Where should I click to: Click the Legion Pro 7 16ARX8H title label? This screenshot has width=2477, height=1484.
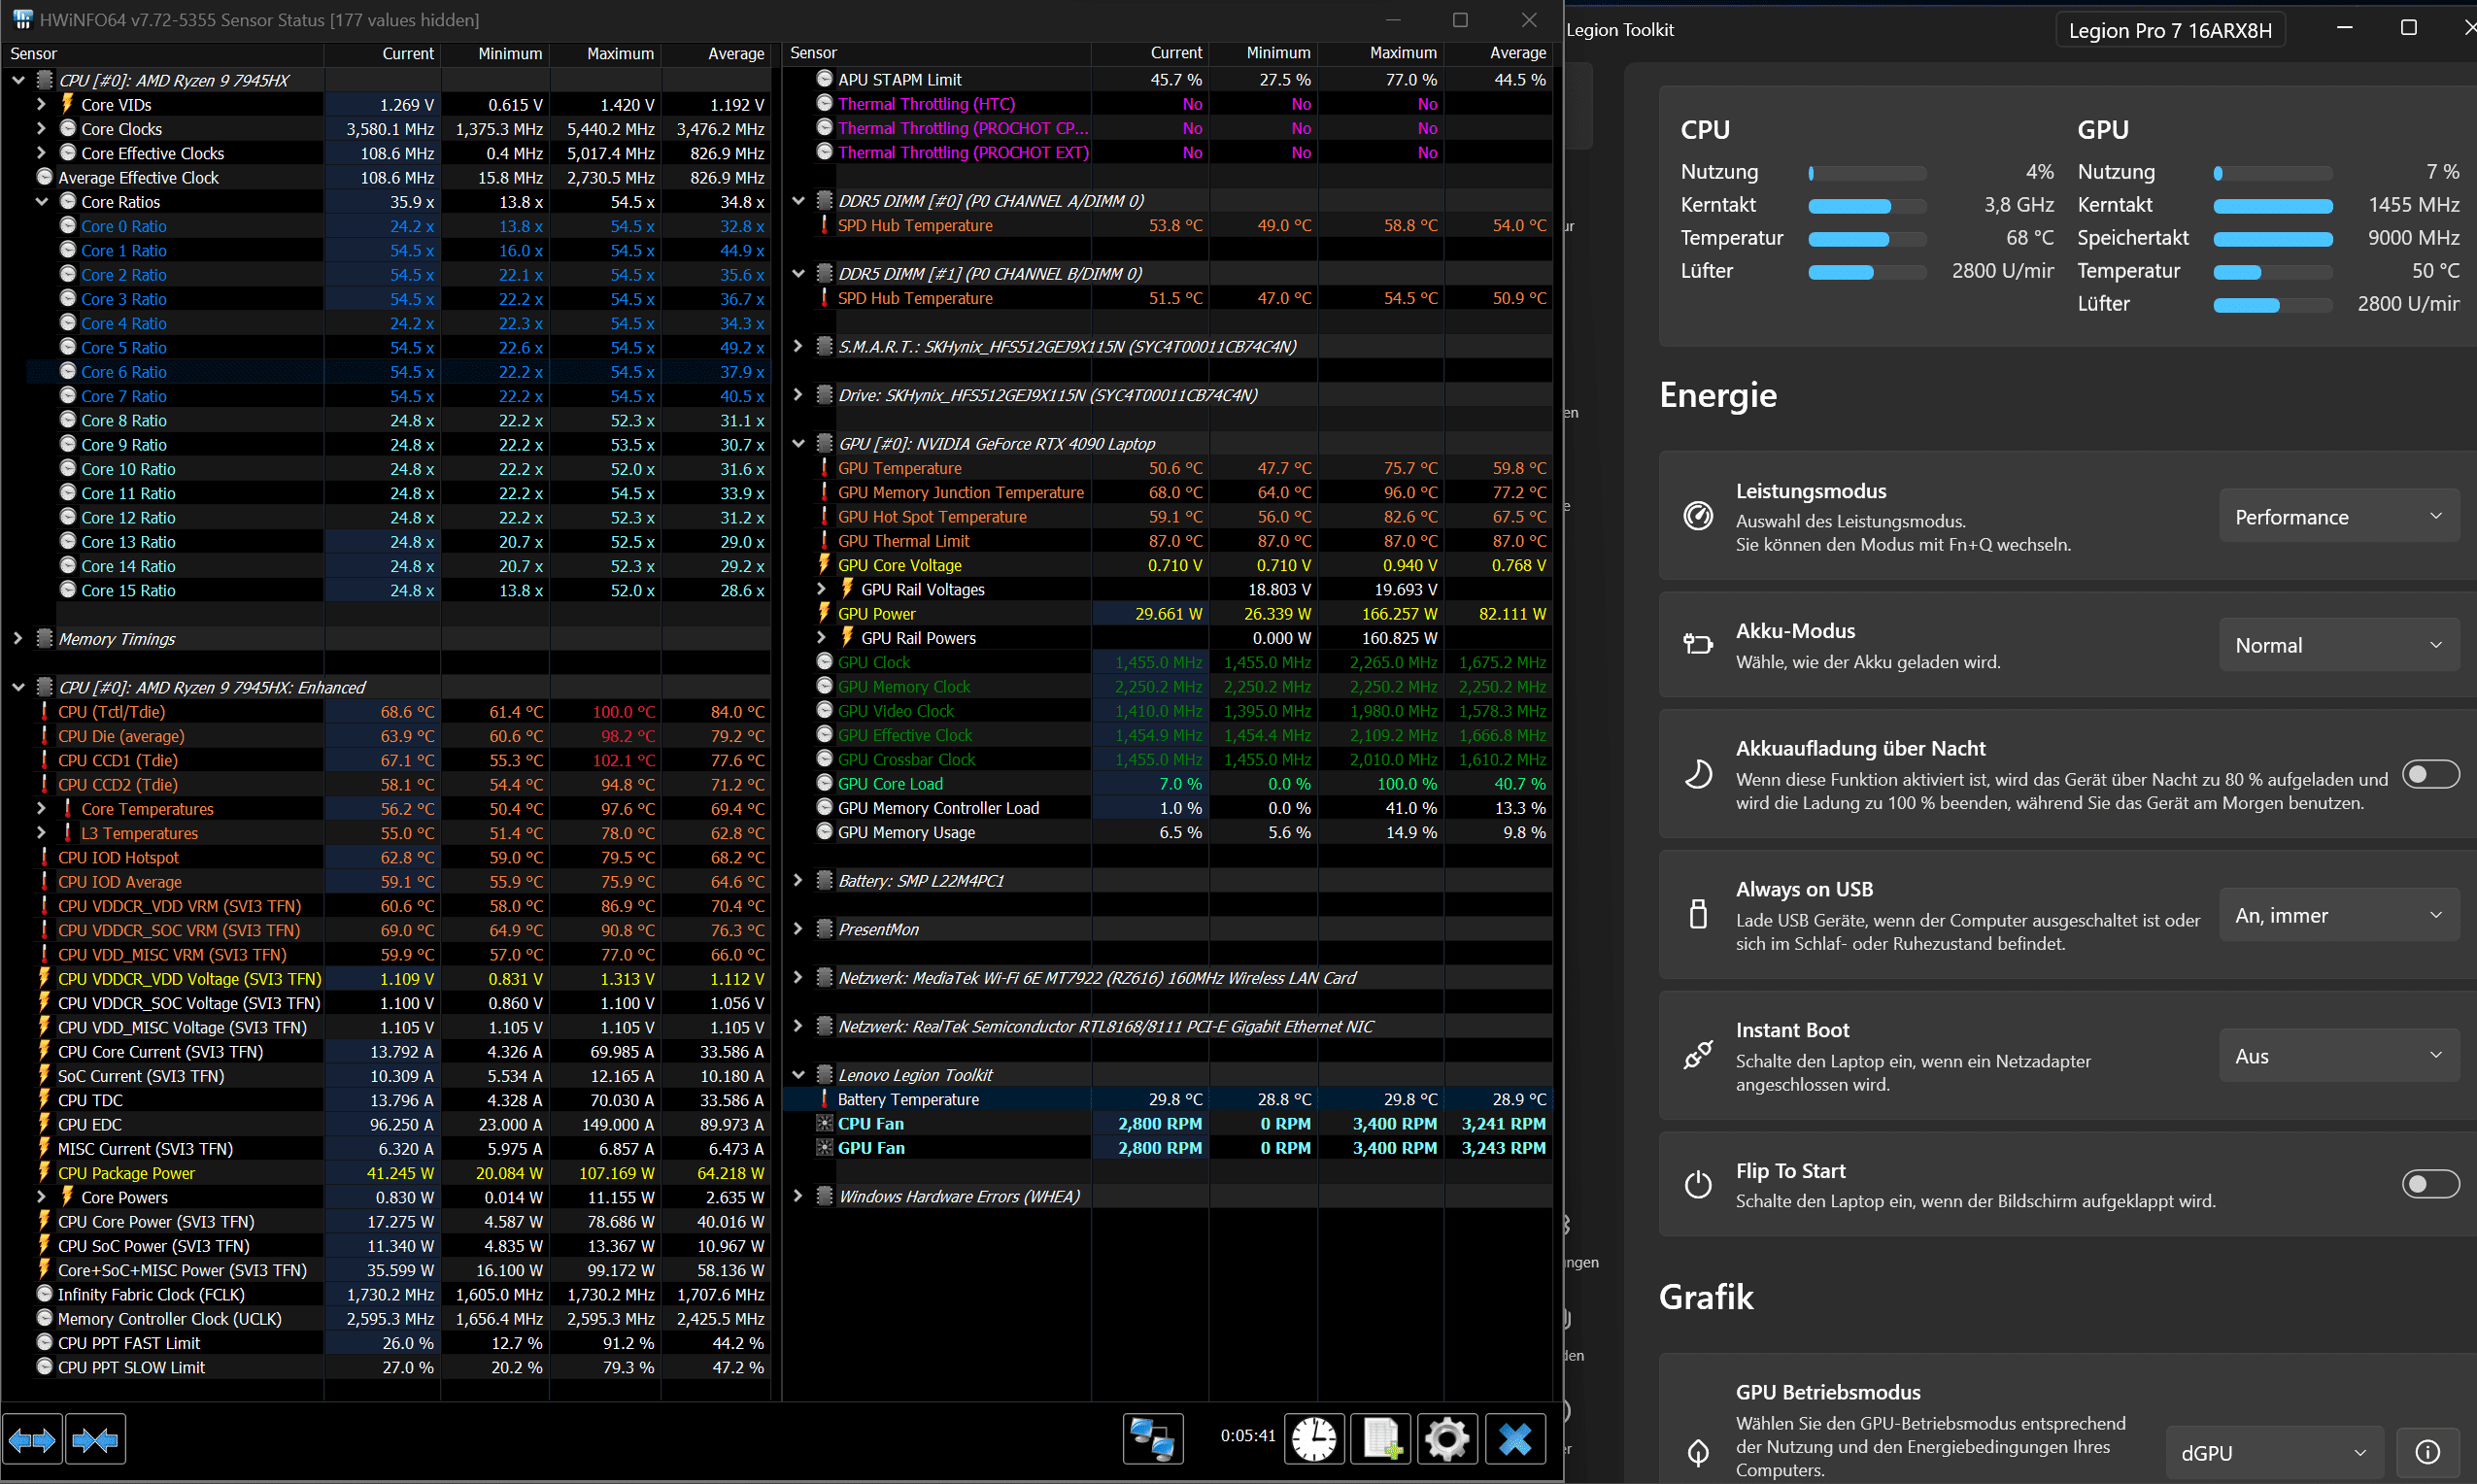coord(2170,30)
